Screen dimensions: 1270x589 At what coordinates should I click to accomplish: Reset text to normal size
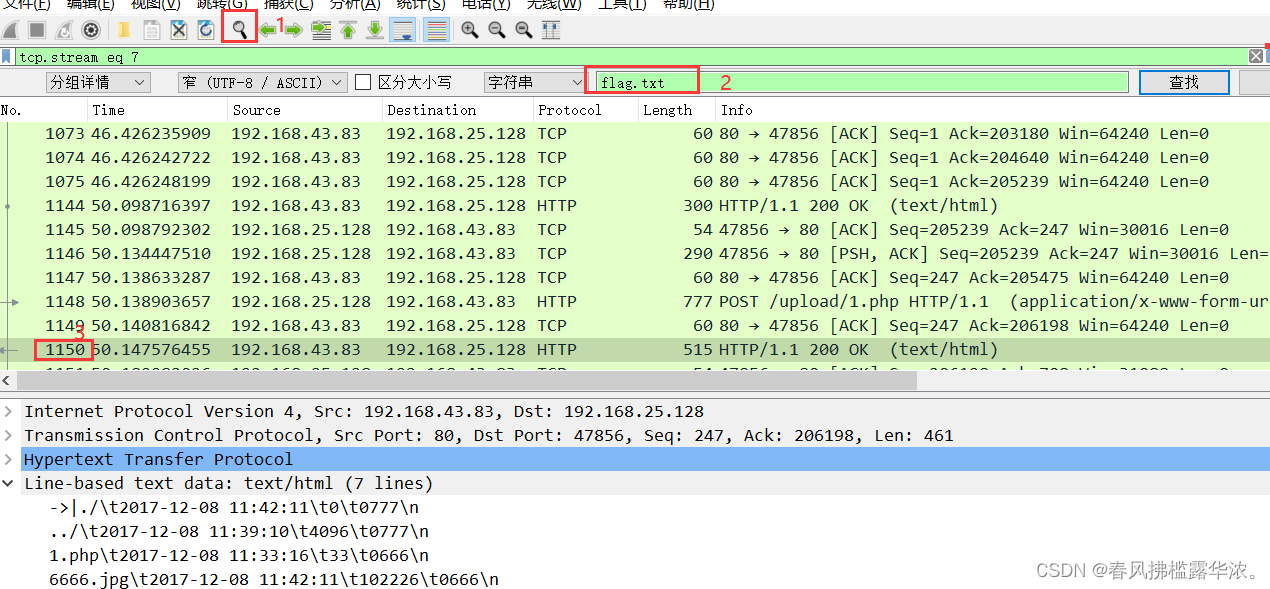(x=523, y=30)
